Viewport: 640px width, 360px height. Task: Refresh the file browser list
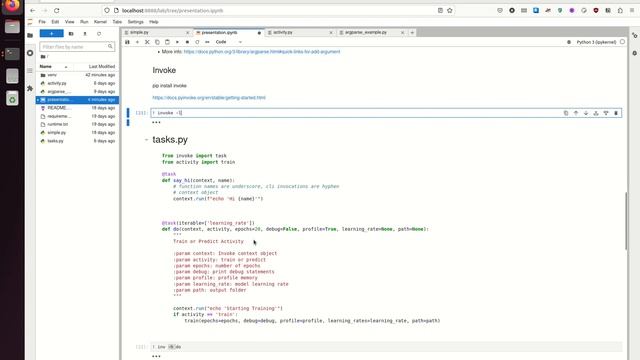coord(99,33)
